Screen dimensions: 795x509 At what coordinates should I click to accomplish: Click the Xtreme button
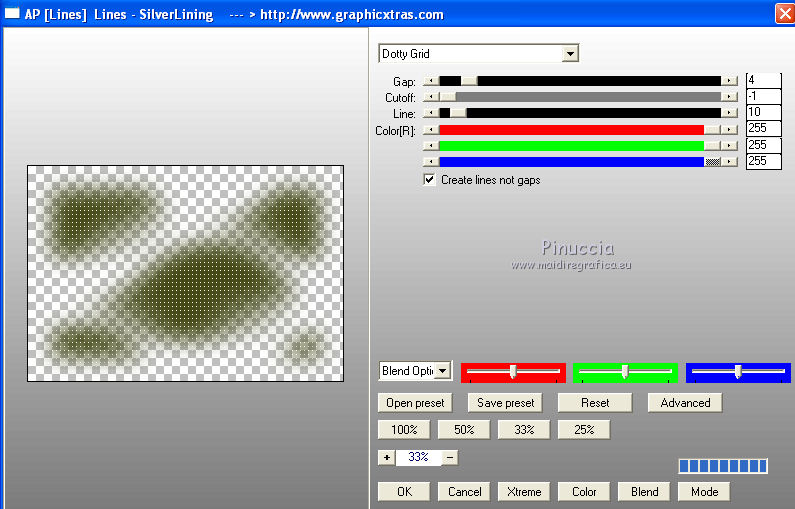click(x=524, y=492)
